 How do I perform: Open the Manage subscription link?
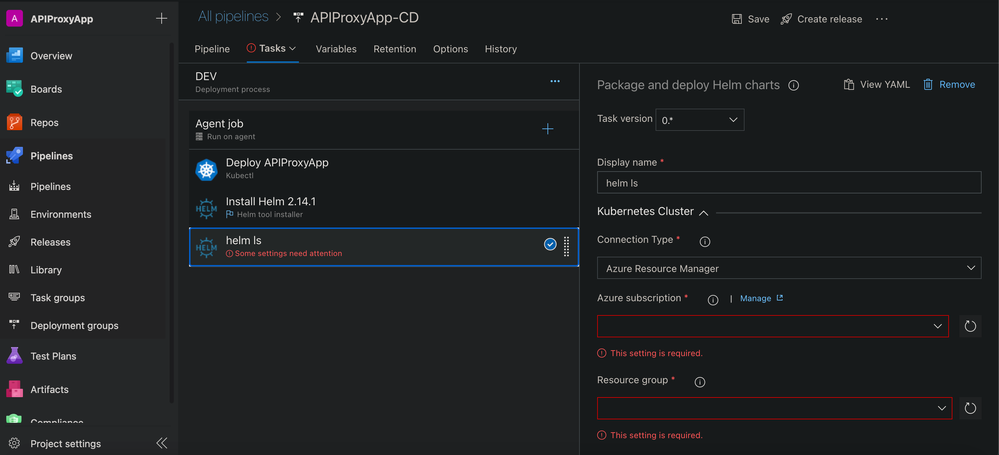point(761,298)
